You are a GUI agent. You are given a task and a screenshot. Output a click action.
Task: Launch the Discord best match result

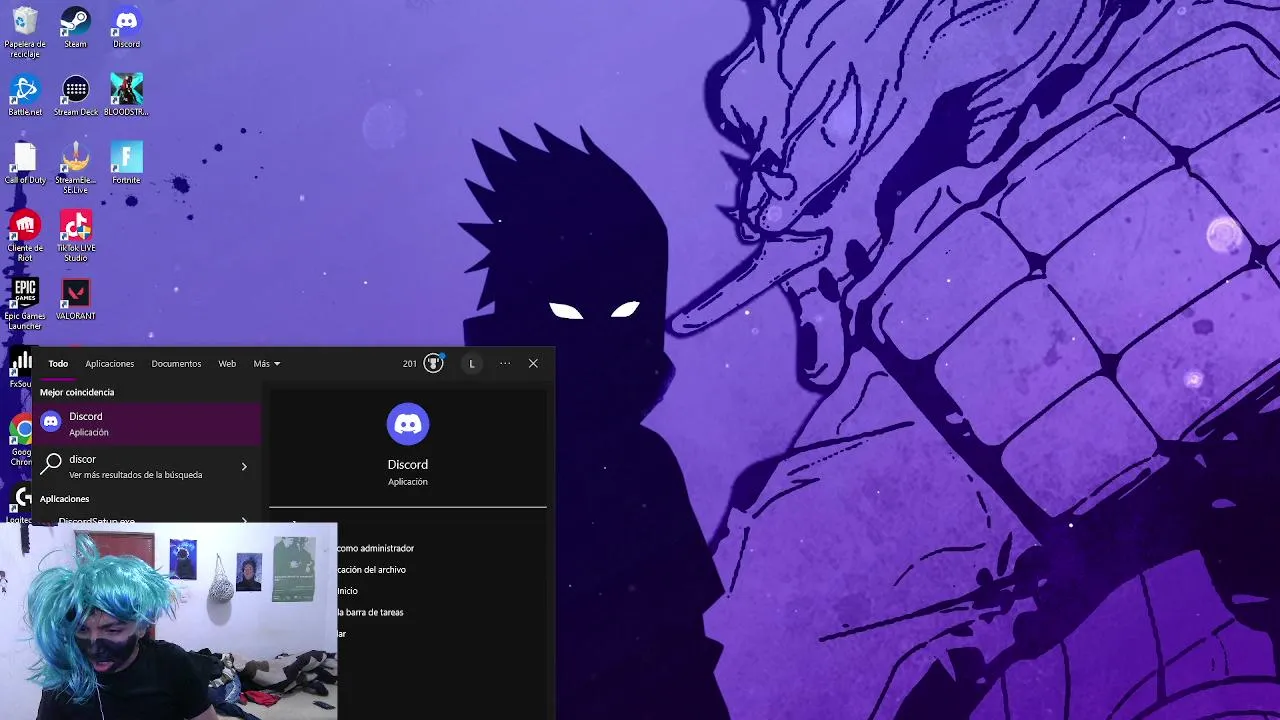pyautogui.click(x=148, y=423)
